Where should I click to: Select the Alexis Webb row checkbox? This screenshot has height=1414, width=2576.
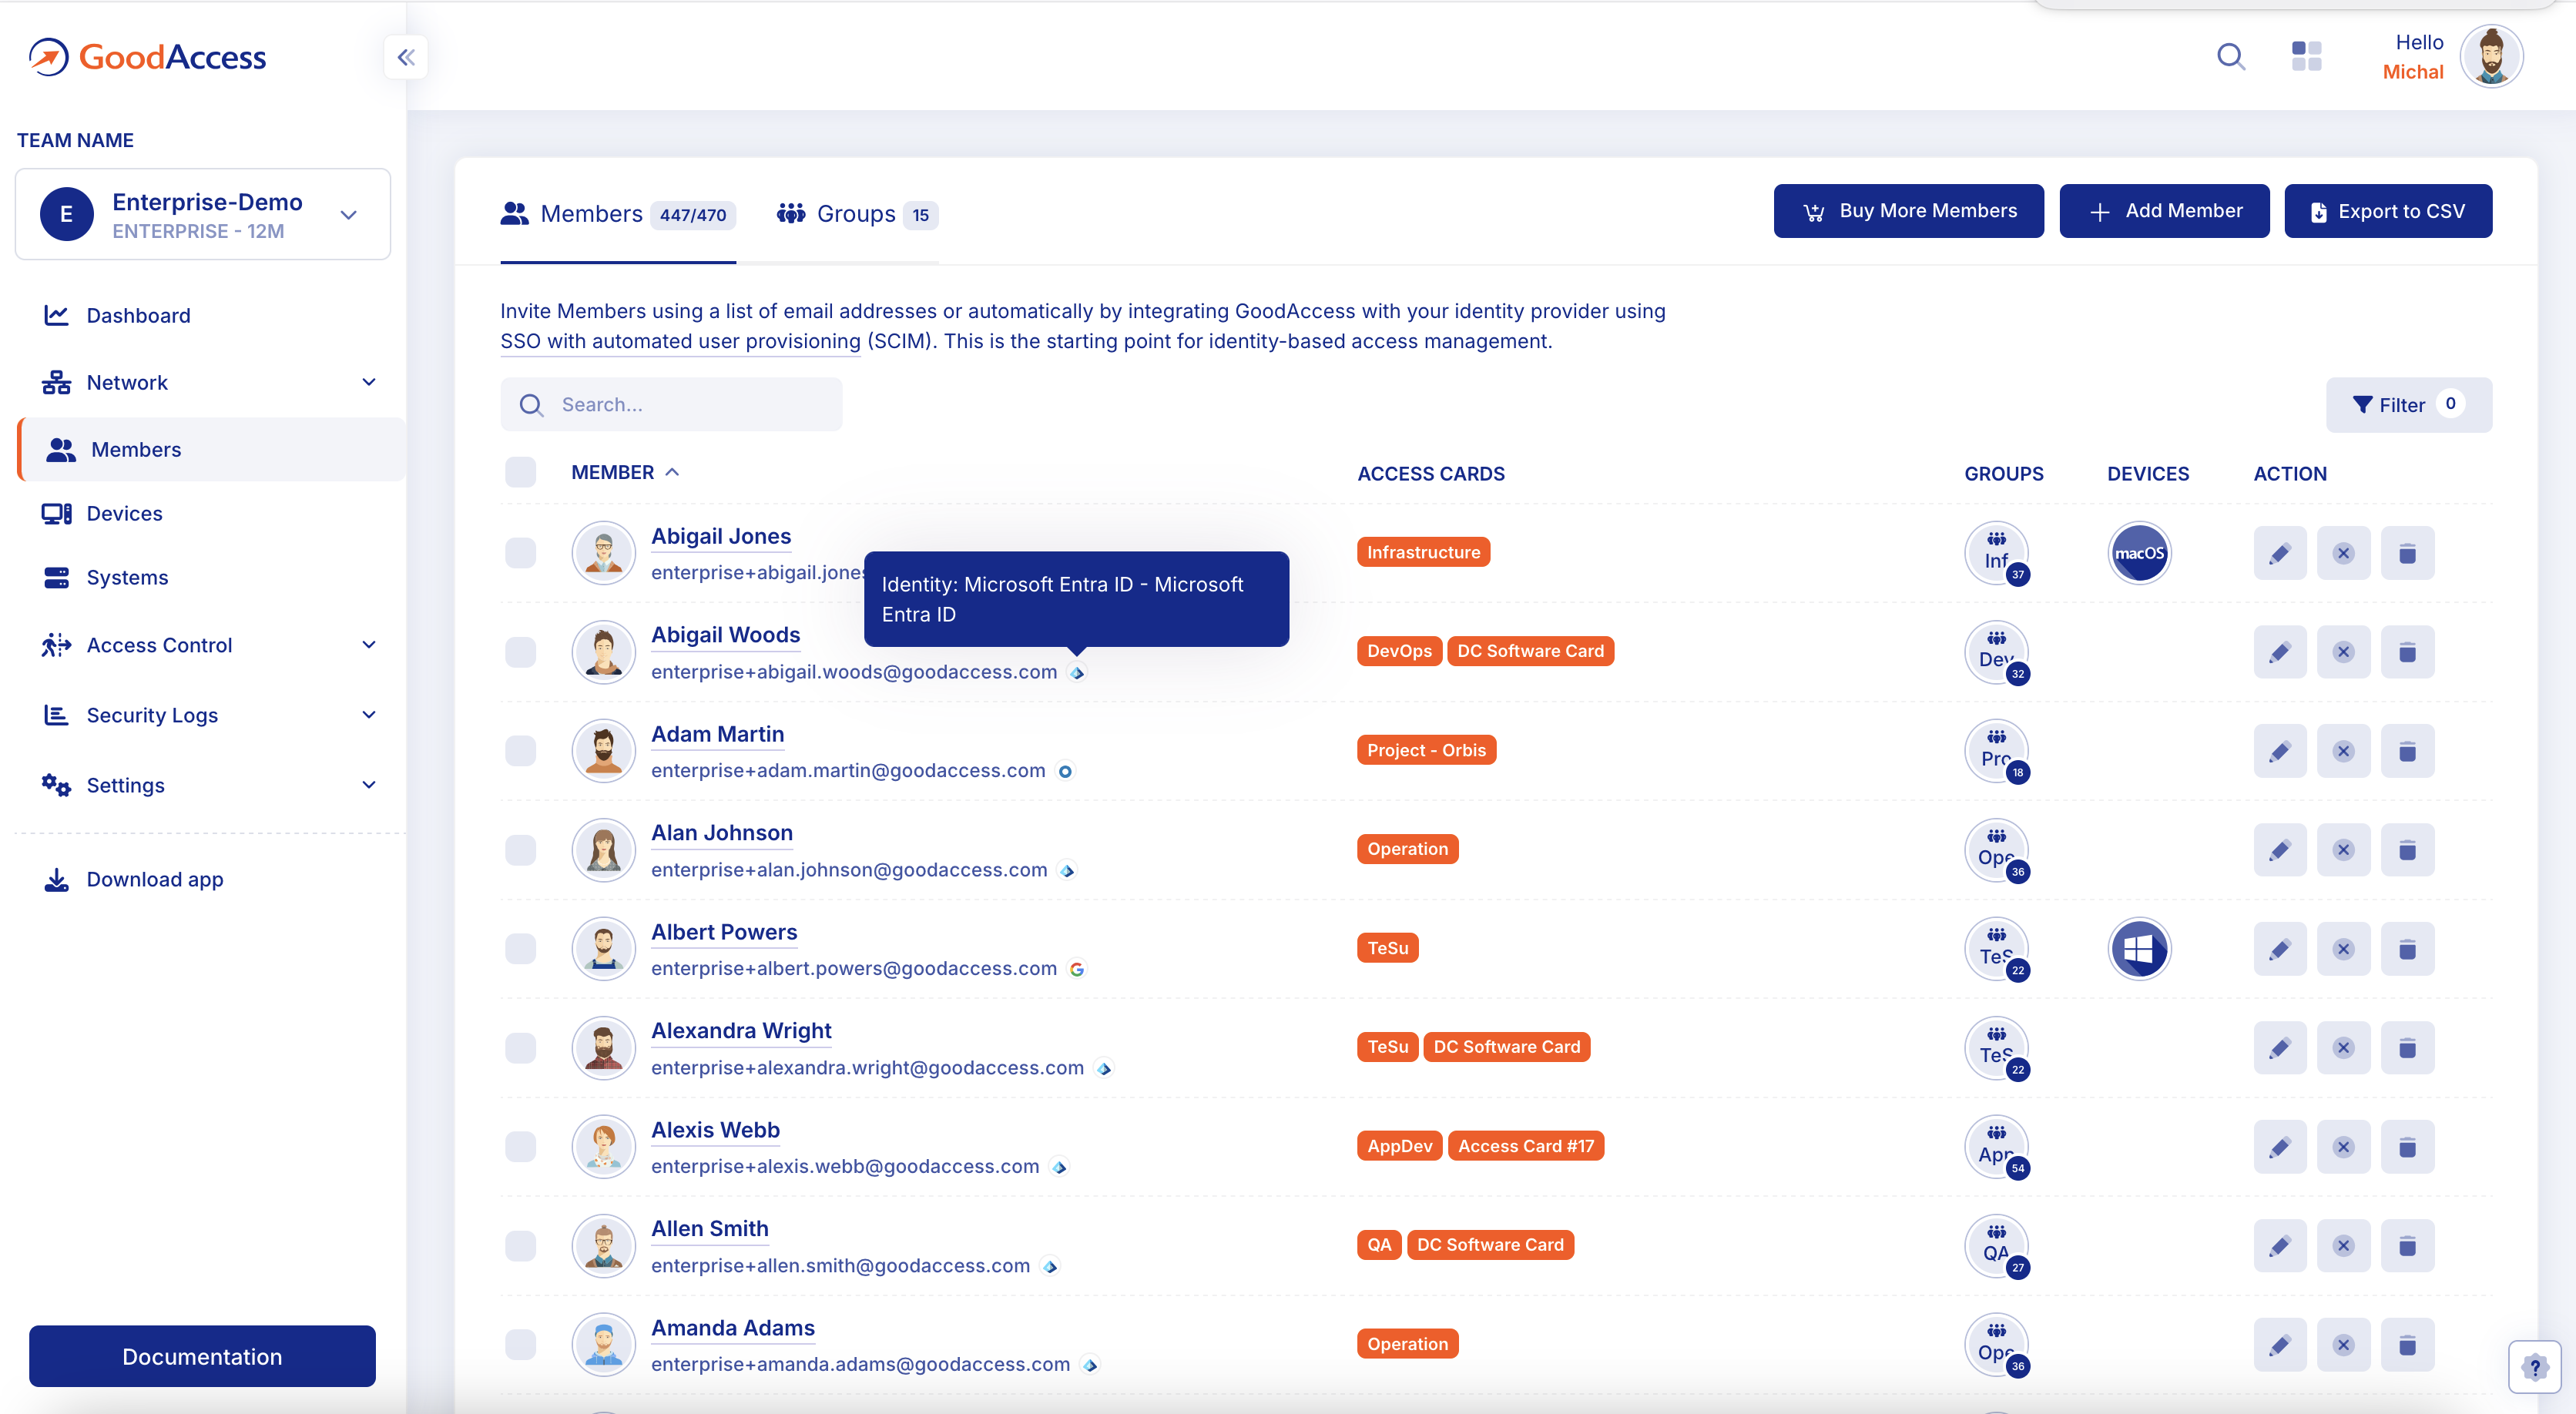520,1146
